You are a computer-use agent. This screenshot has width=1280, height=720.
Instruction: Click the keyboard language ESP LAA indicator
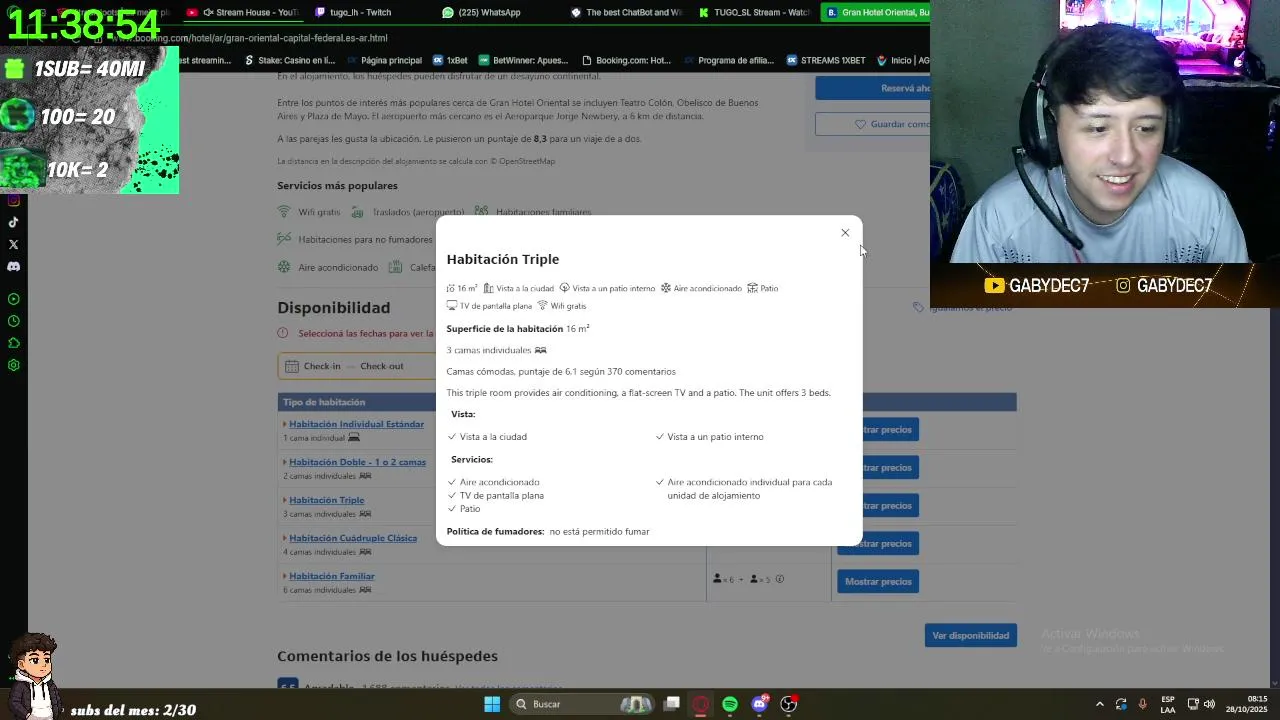1168,704
